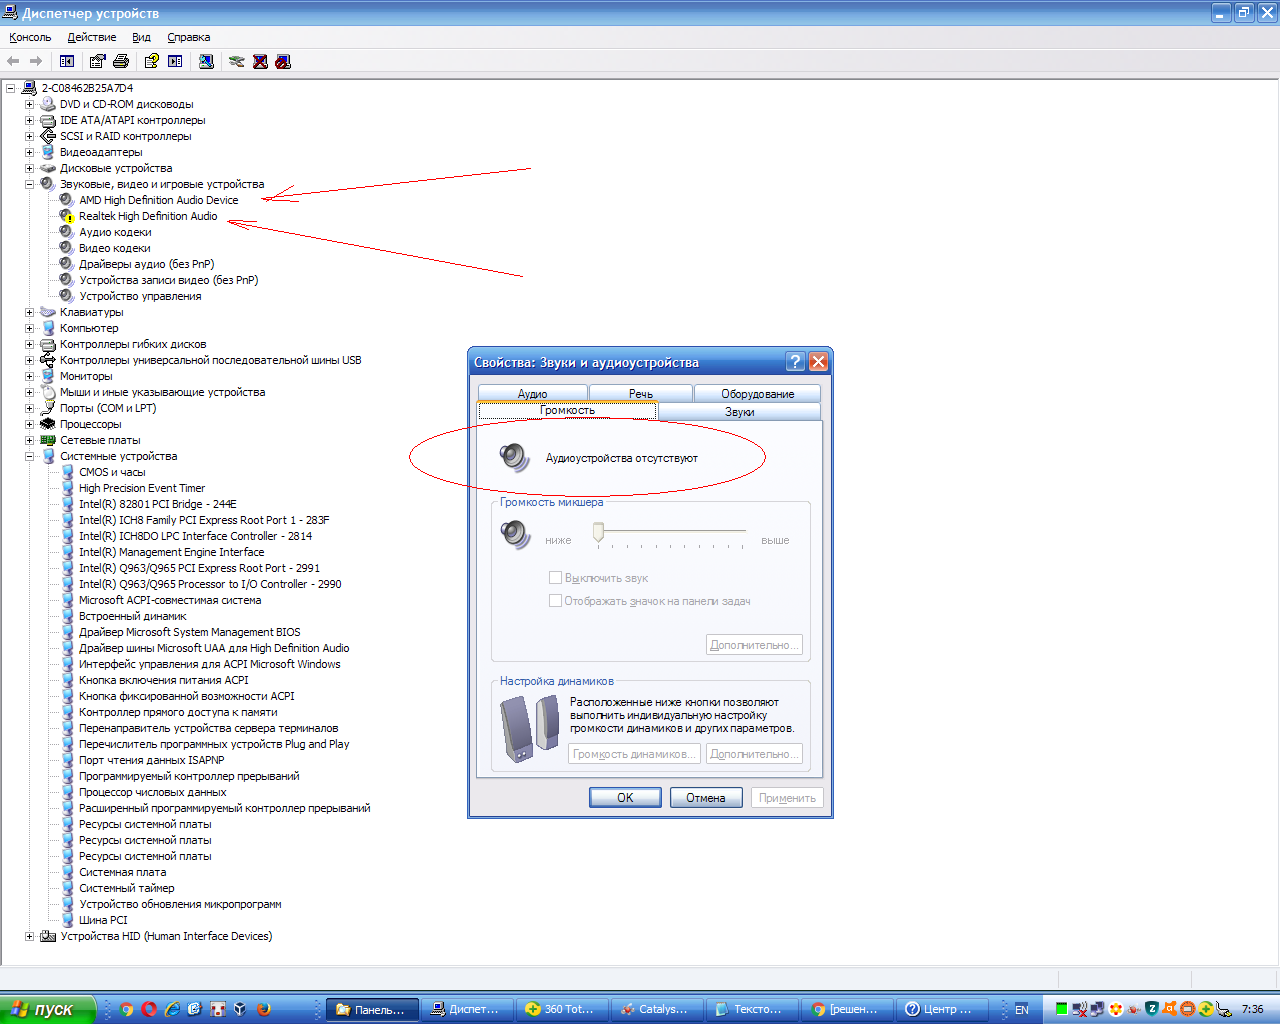This screenshot has height=1024, width=1280.
Task: Collapse Звуковые, видео и игровые устройства
Action: coord(30,184)
